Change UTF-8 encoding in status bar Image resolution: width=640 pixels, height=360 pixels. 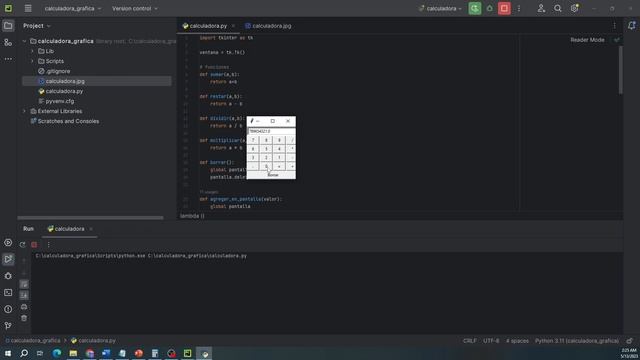491,340
